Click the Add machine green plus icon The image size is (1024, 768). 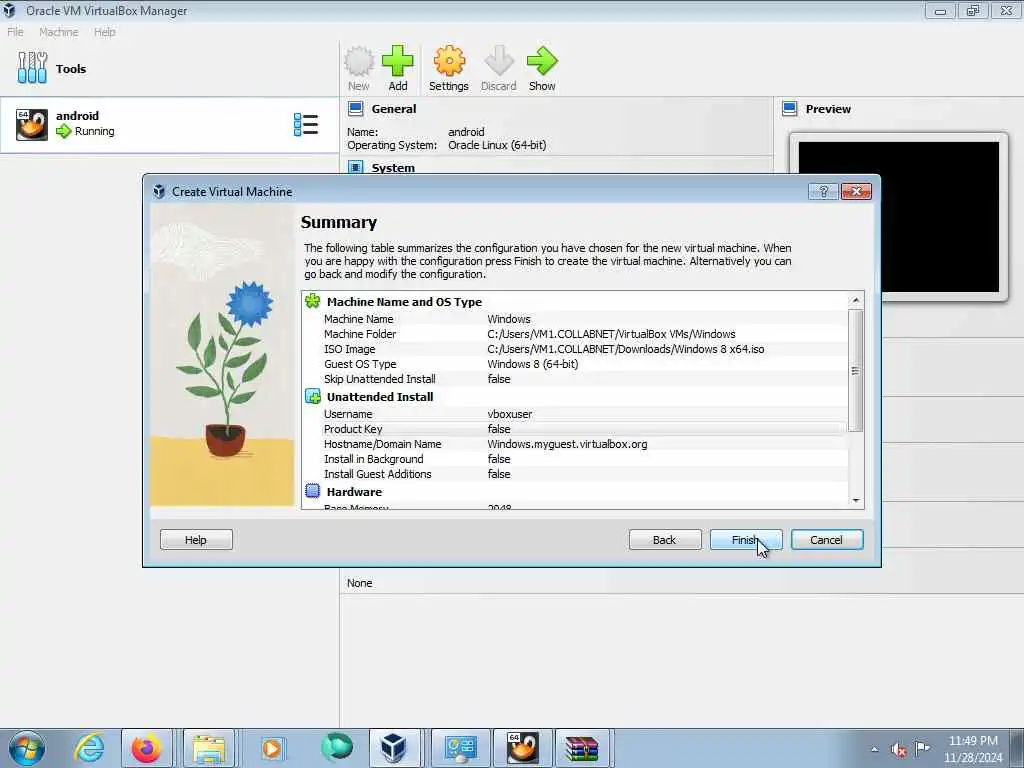[398, 69]
